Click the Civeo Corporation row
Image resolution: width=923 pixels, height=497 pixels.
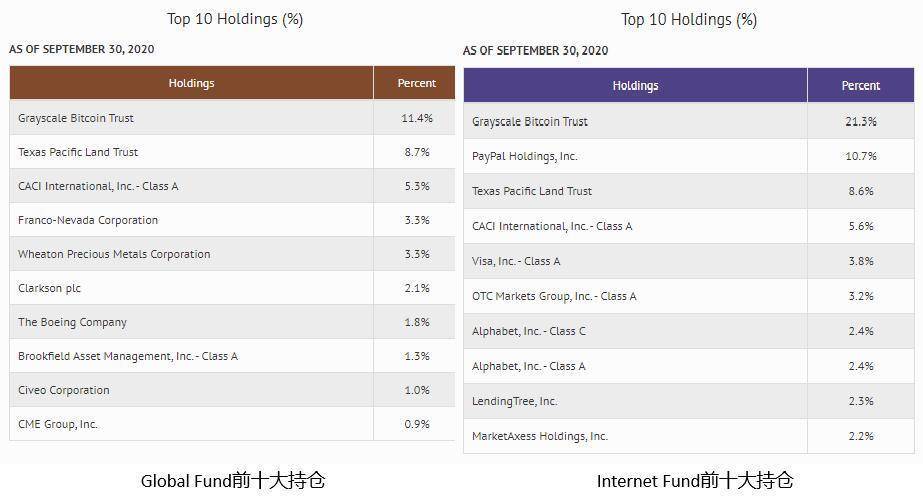tap(232, 390)
